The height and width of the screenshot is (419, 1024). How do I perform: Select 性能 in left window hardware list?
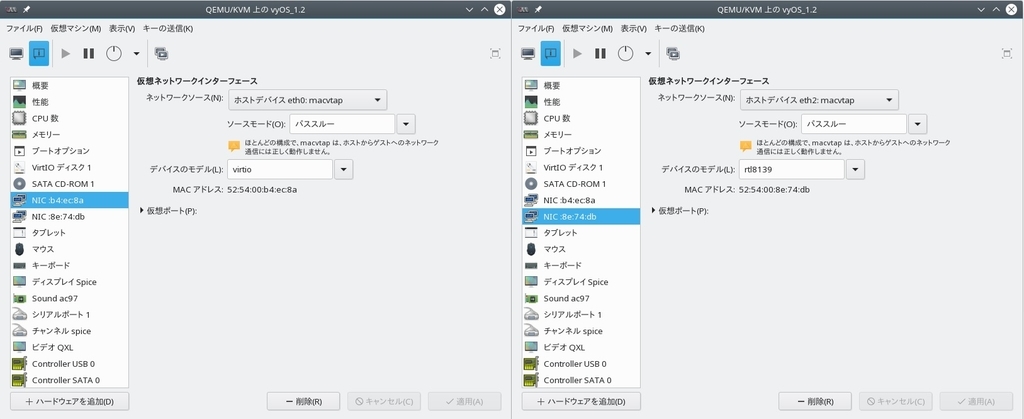[69, 102]
